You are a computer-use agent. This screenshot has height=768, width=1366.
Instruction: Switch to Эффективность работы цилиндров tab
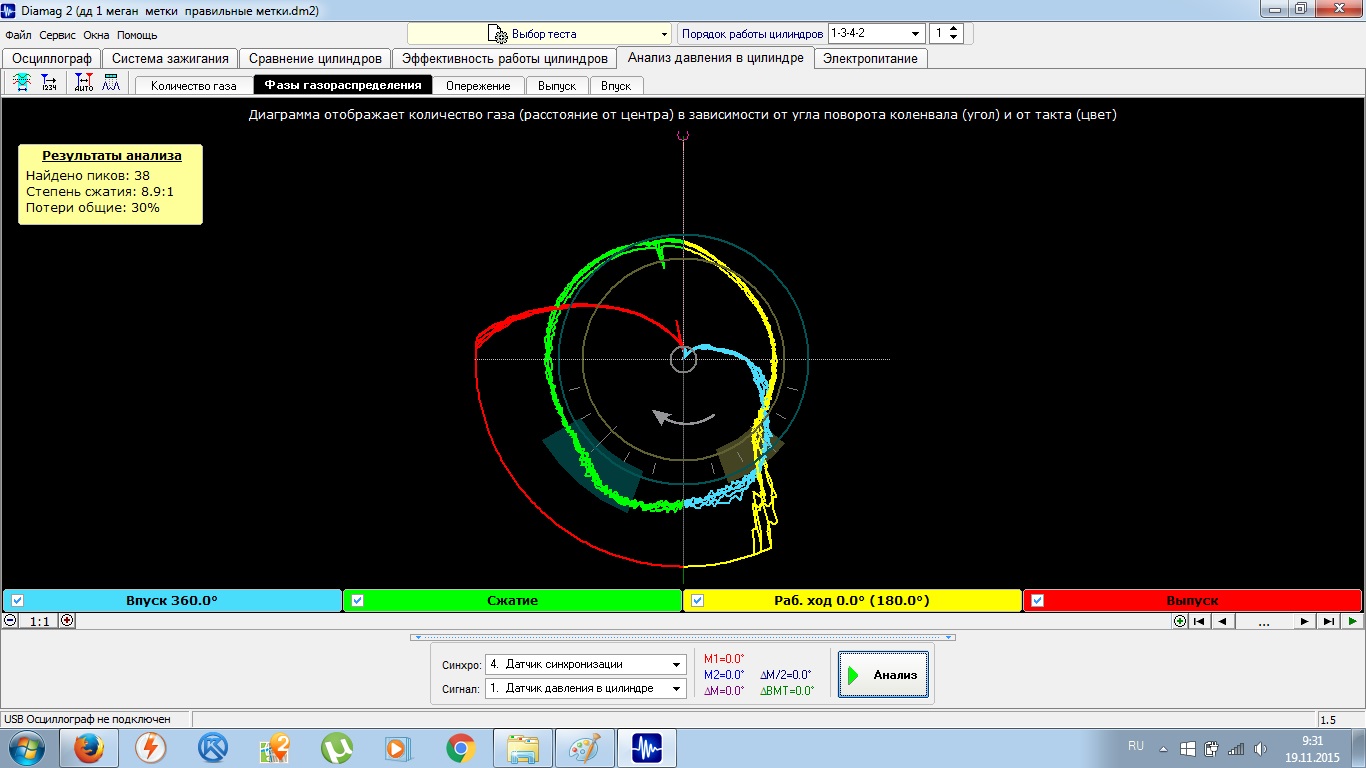tap(504, 58)
